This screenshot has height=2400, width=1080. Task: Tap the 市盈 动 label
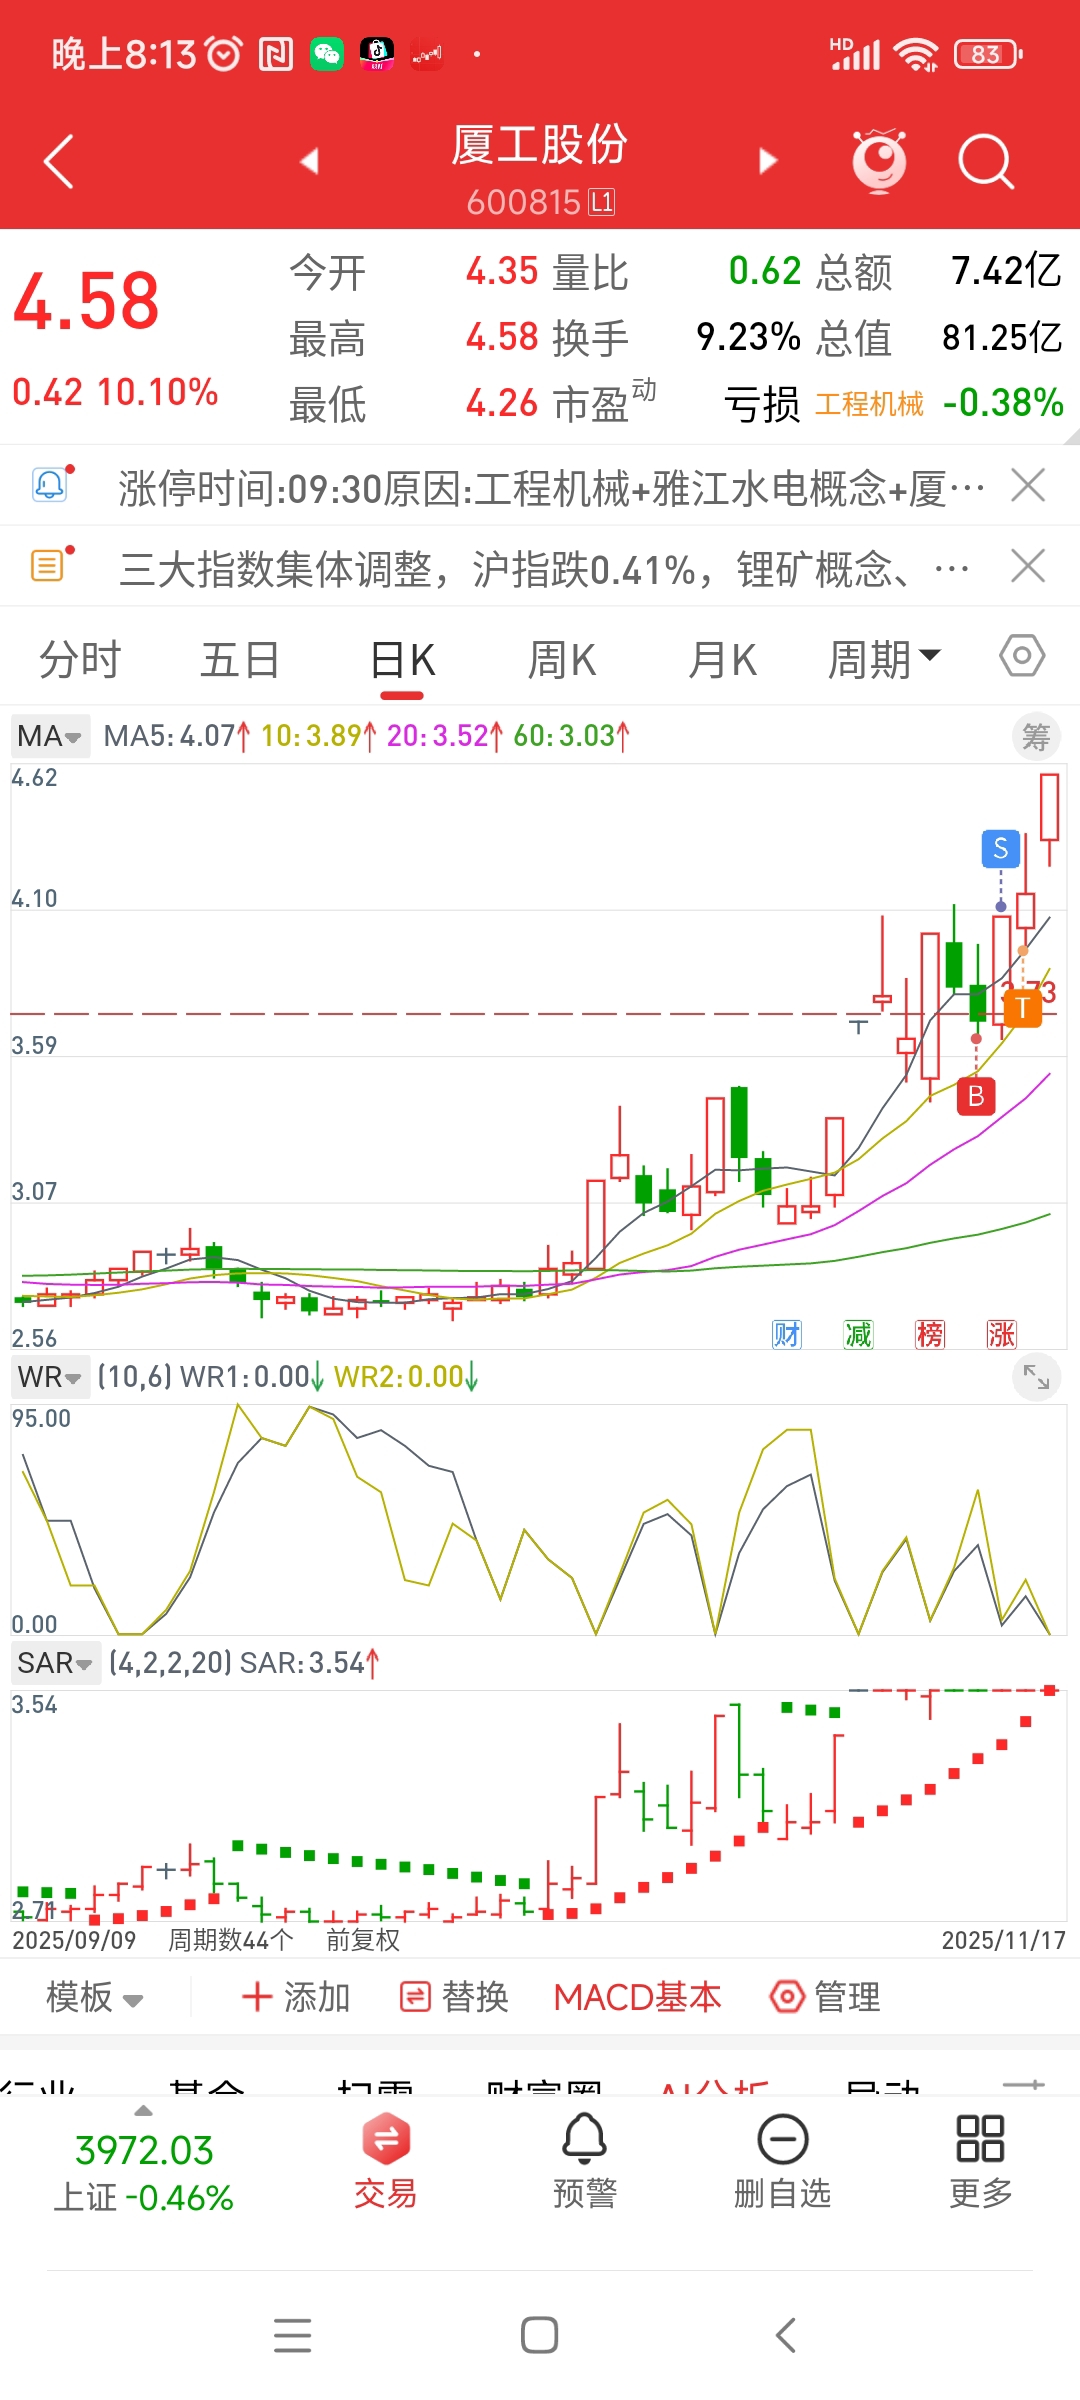(x=604, y=402)
